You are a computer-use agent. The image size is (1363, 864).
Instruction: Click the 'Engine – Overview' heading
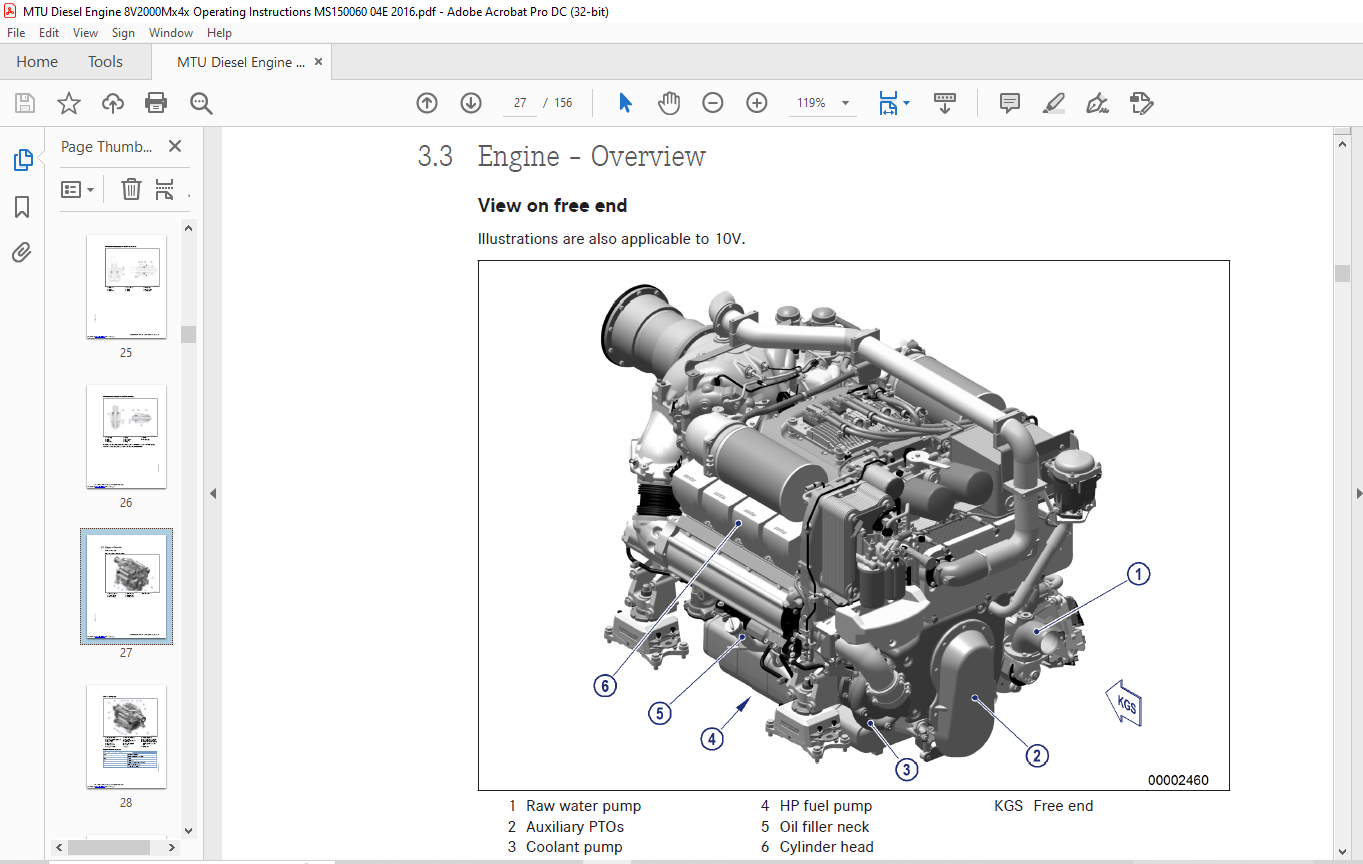pyautogui.click(x=592, y=156)
